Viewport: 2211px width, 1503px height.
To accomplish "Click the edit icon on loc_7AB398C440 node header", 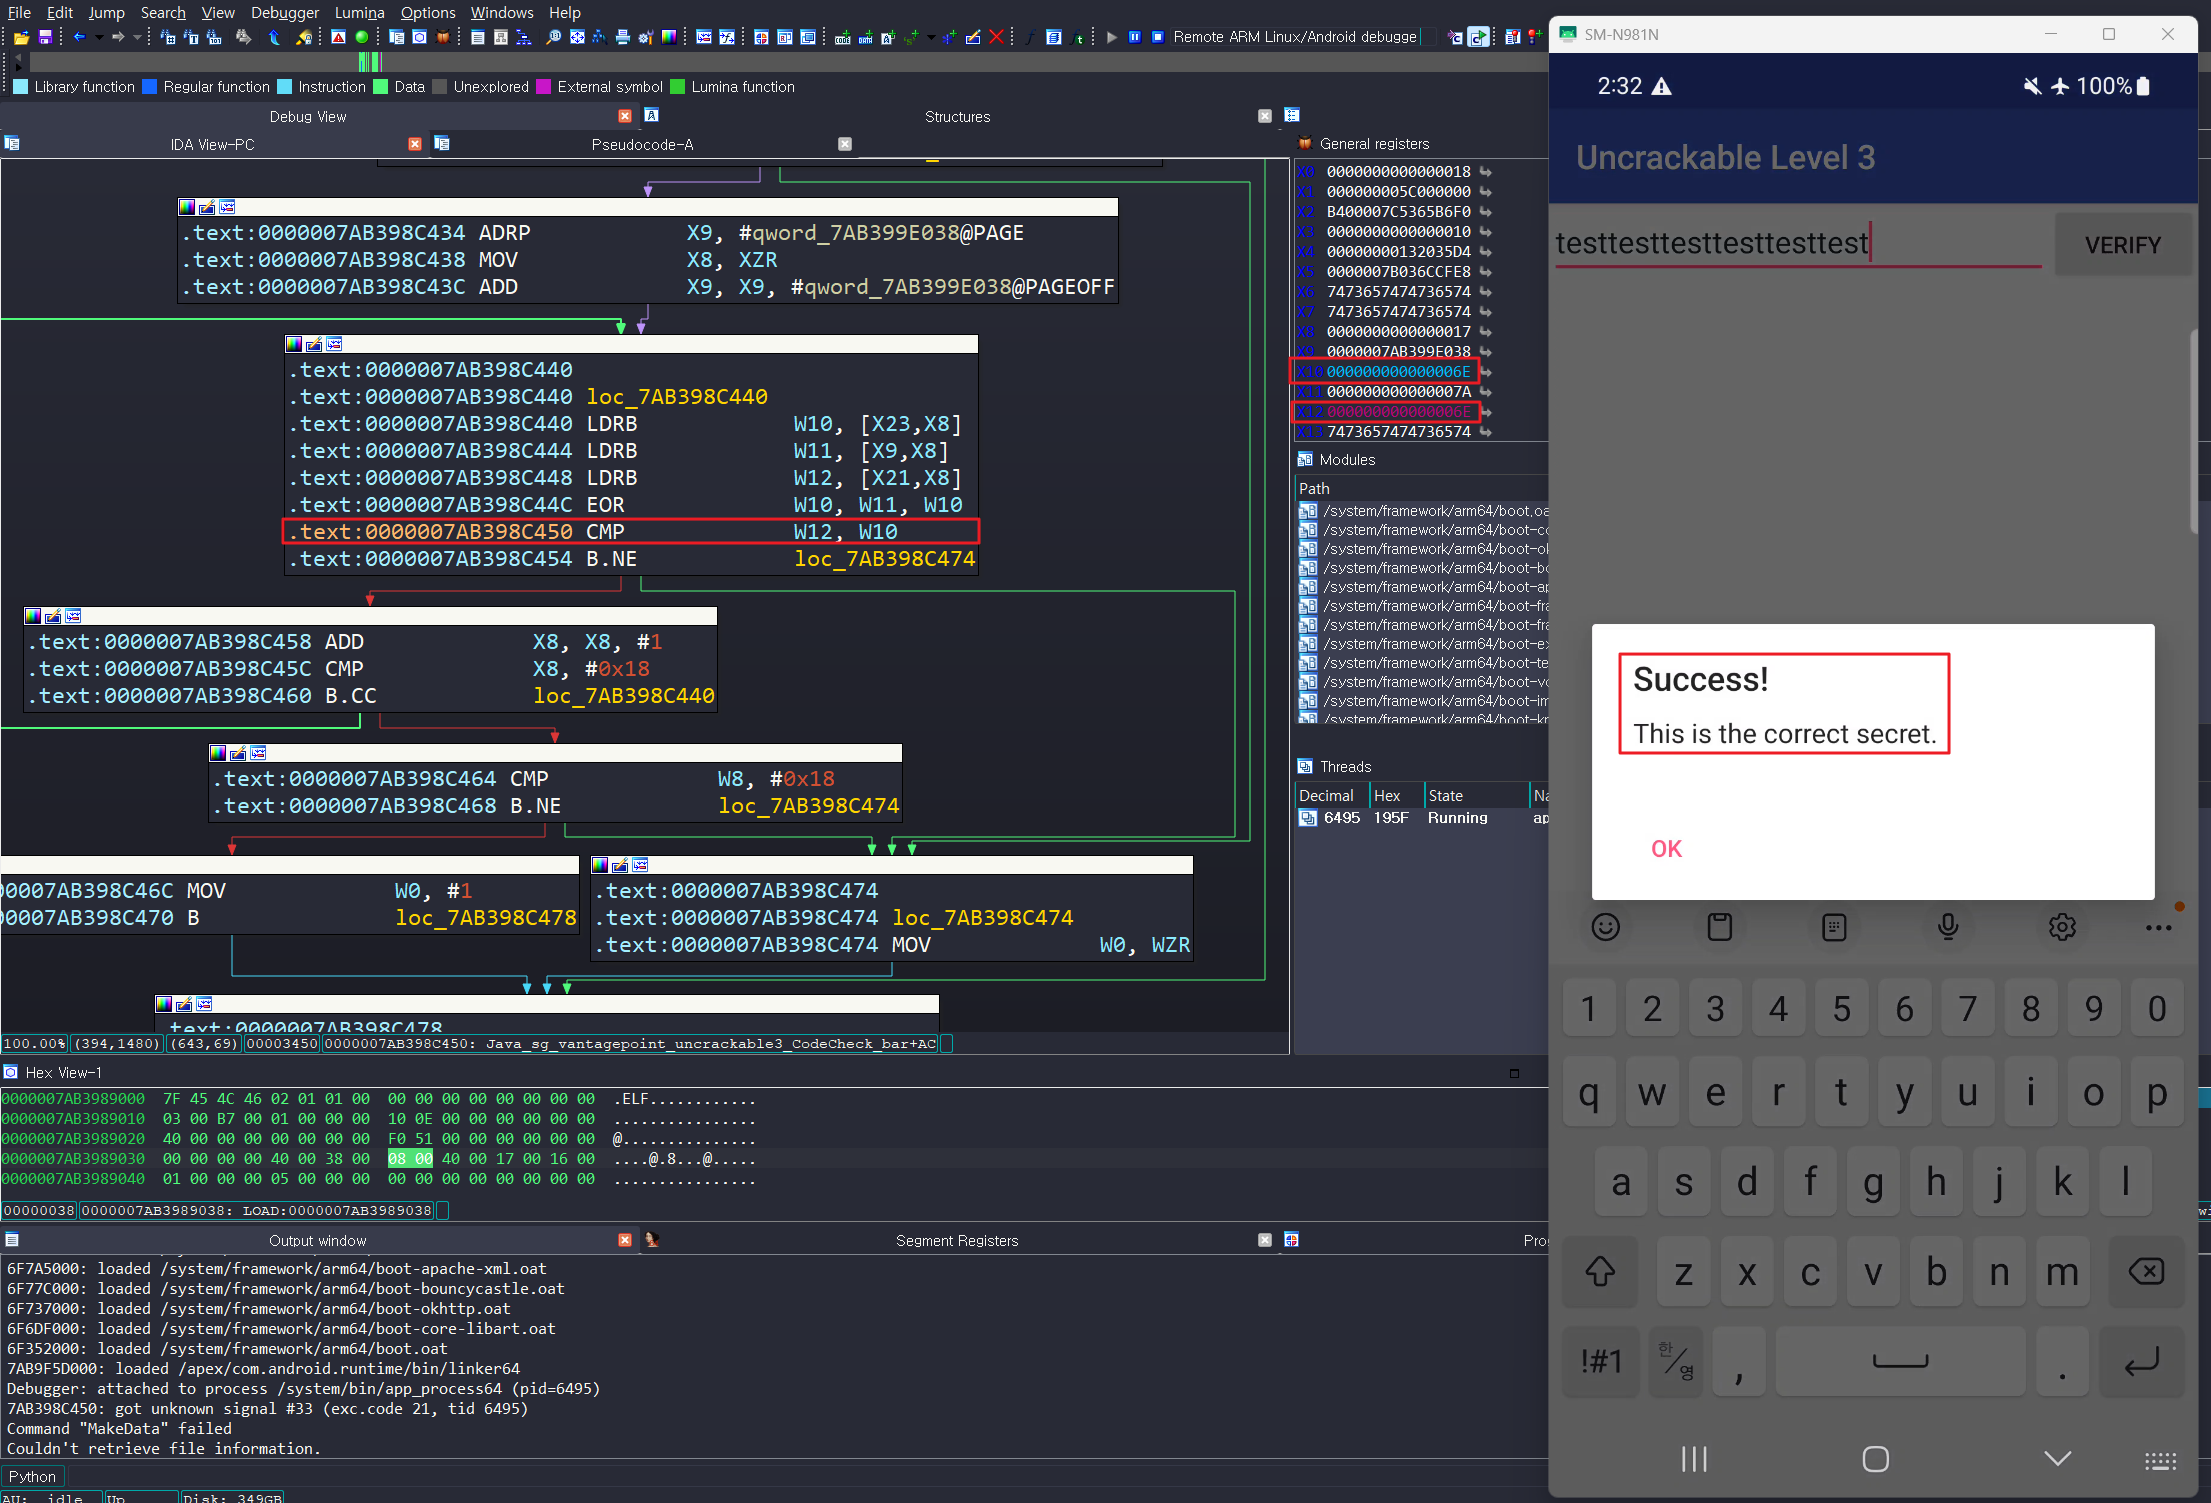I will pyautogui.click(x=314, y=344).
